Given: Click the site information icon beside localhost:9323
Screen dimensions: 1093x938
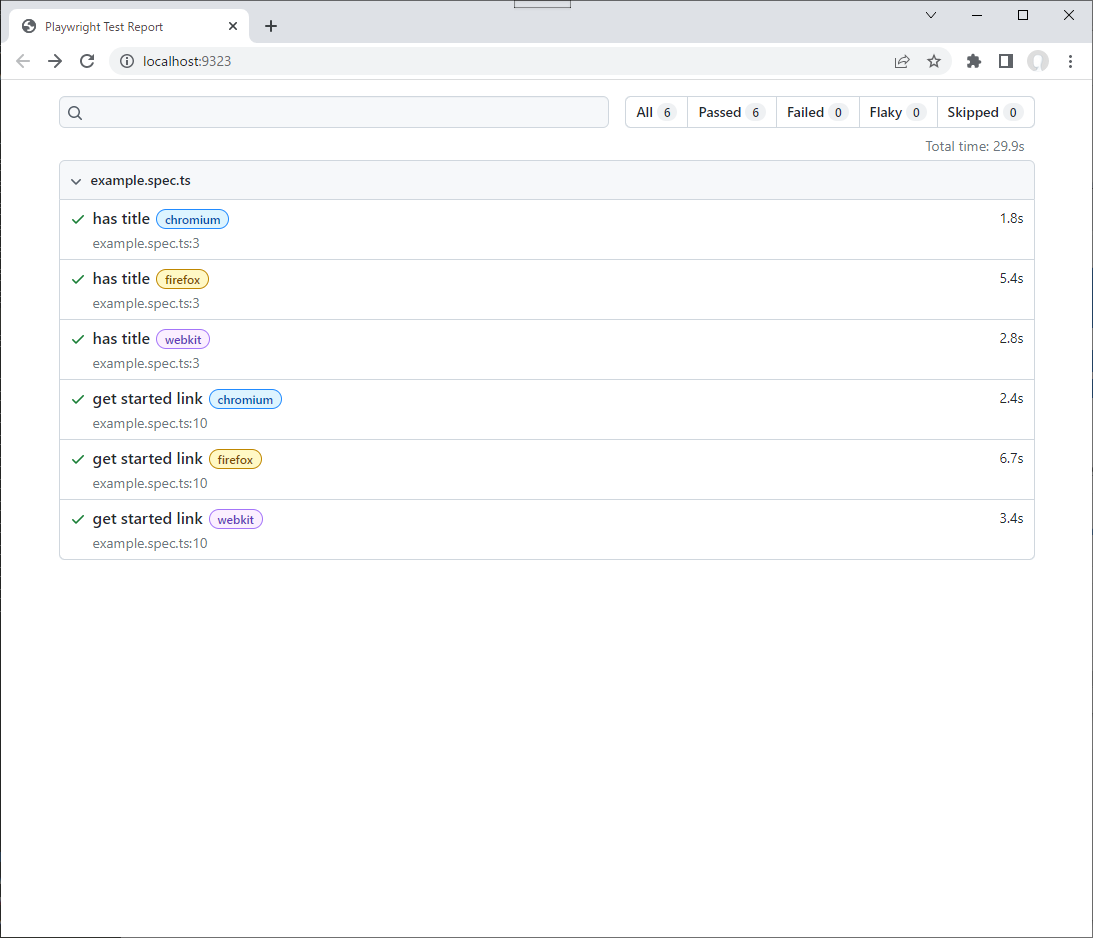Looking at the screenshot, I should [126, 61].
